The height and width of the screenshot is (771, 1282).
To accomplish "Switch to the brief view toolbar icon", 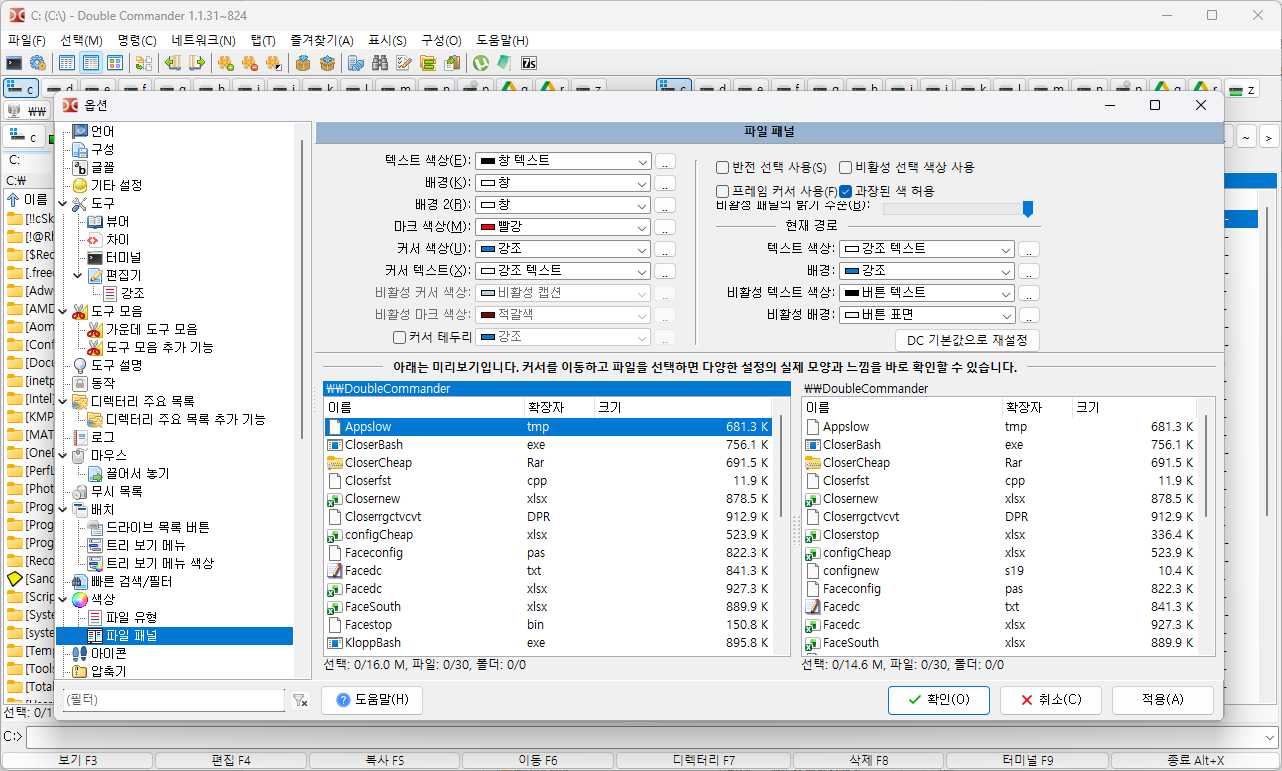I will click(x=67, y=63).
